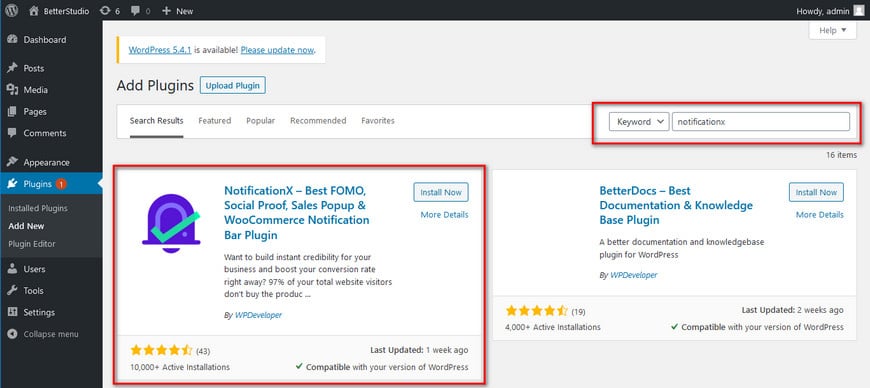Click the Dashboard menu label
This screenshot has height=388, width=870.
pos(44,39)
